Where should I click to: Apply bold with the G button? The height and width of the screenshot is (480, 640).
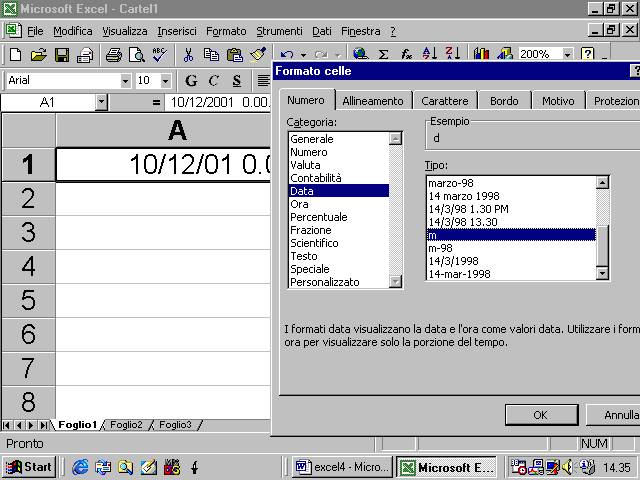click(191, 81)
